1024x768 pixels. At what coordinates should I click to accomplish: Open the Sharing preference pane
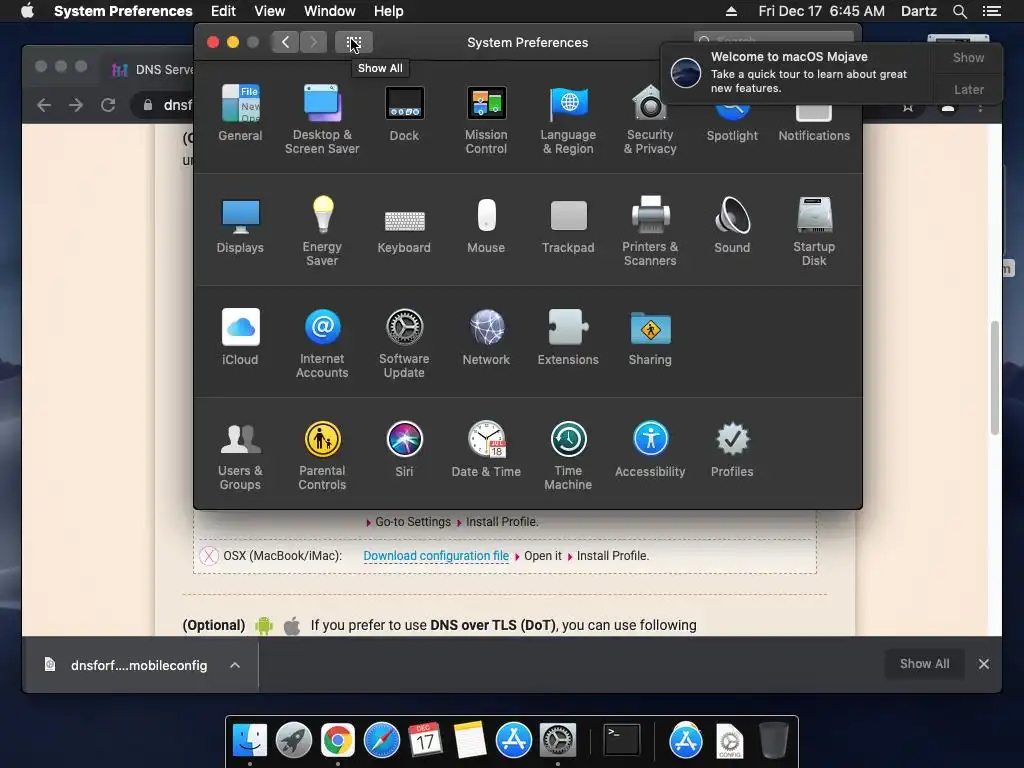(650, 337)
